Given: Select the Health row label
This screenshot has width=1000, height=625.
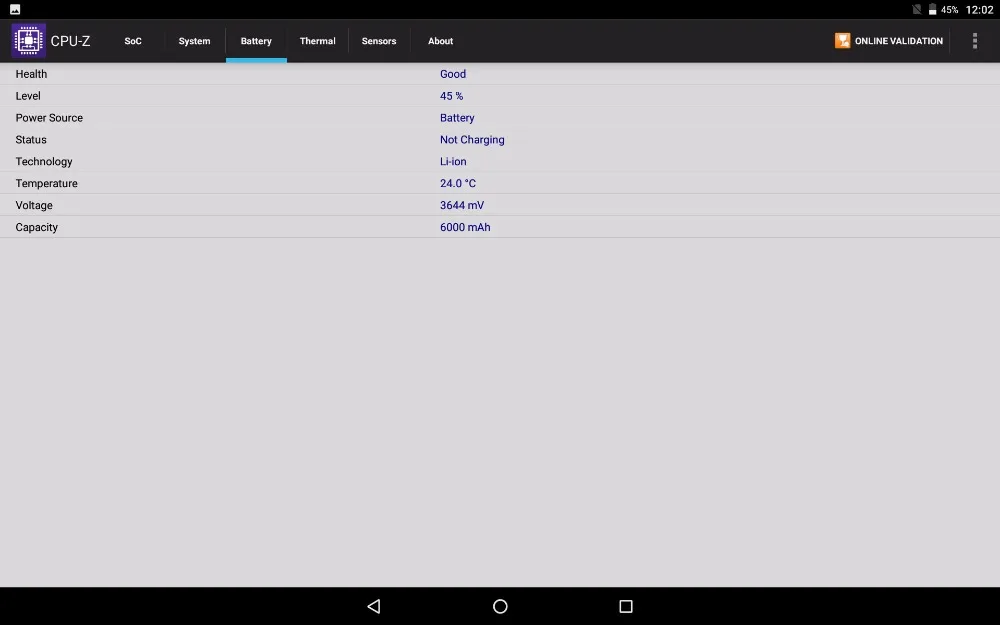Looking at the screenshot, I should pos(31,74).
